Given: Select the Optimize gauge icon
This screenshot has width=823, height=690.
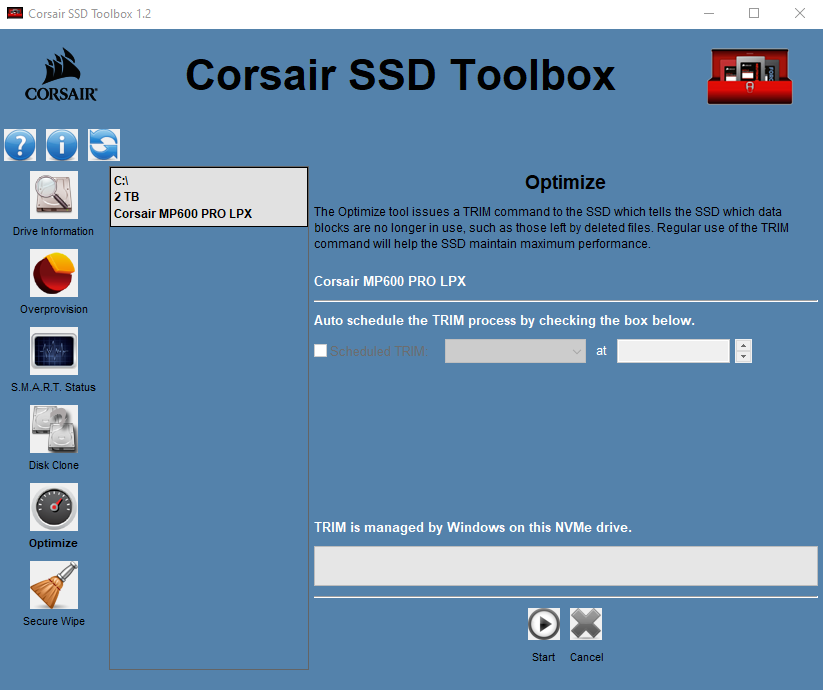Looking at the screenshot, I should (54, 508).
